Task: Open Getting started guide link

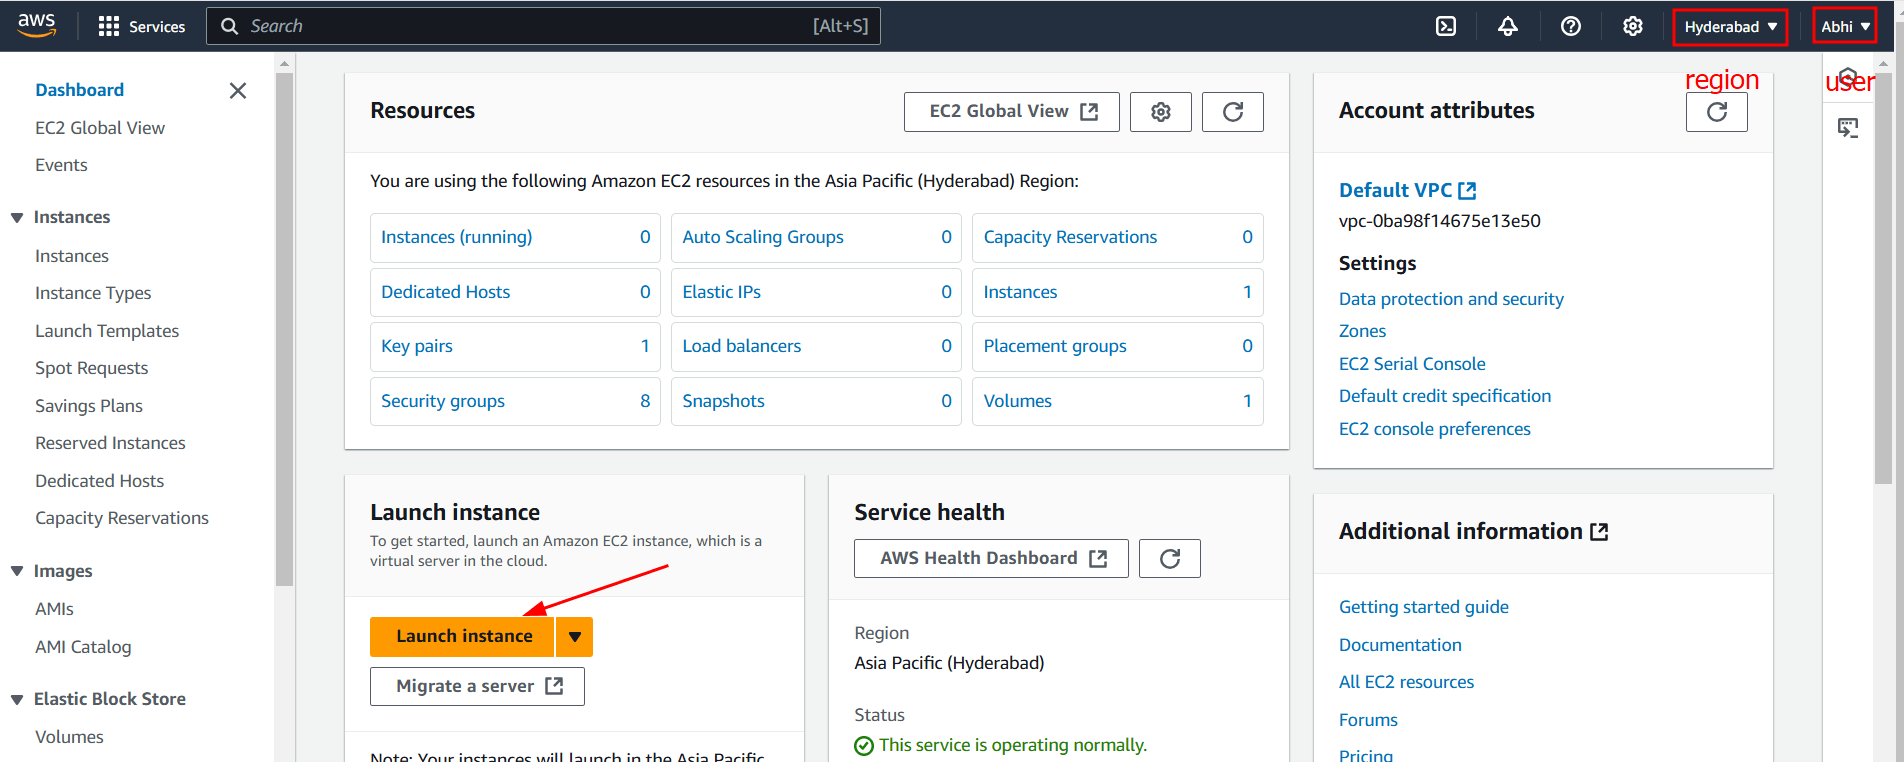Action: [x=1424, y=607]
